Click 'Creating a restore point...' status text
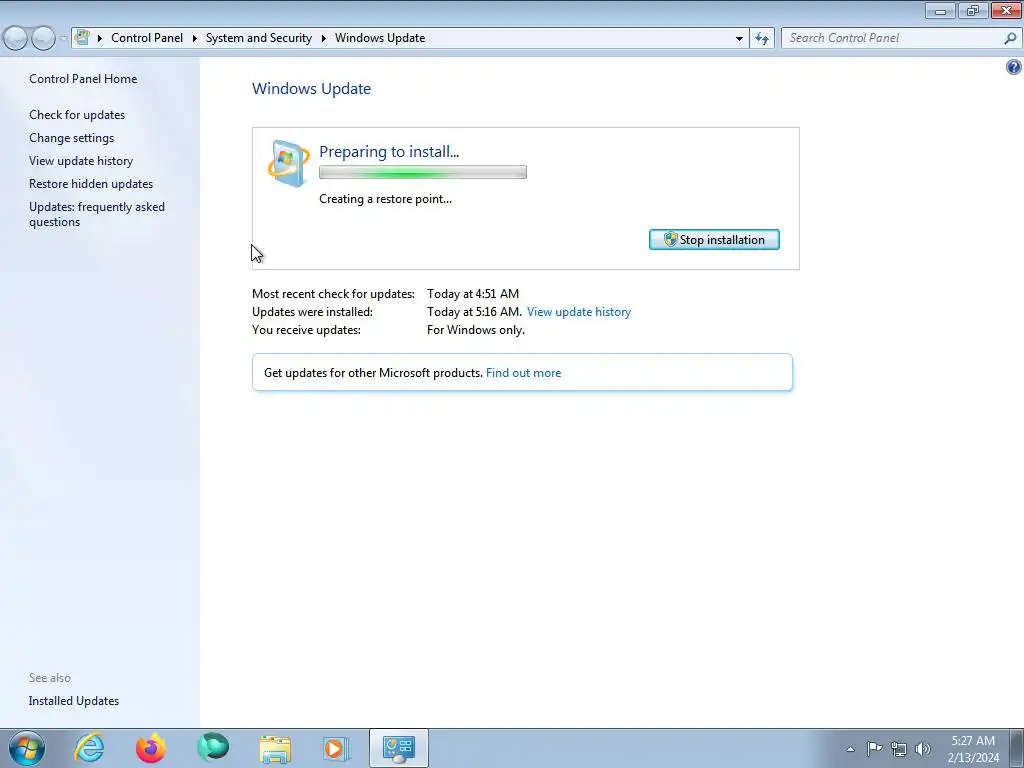 [385, 199]
